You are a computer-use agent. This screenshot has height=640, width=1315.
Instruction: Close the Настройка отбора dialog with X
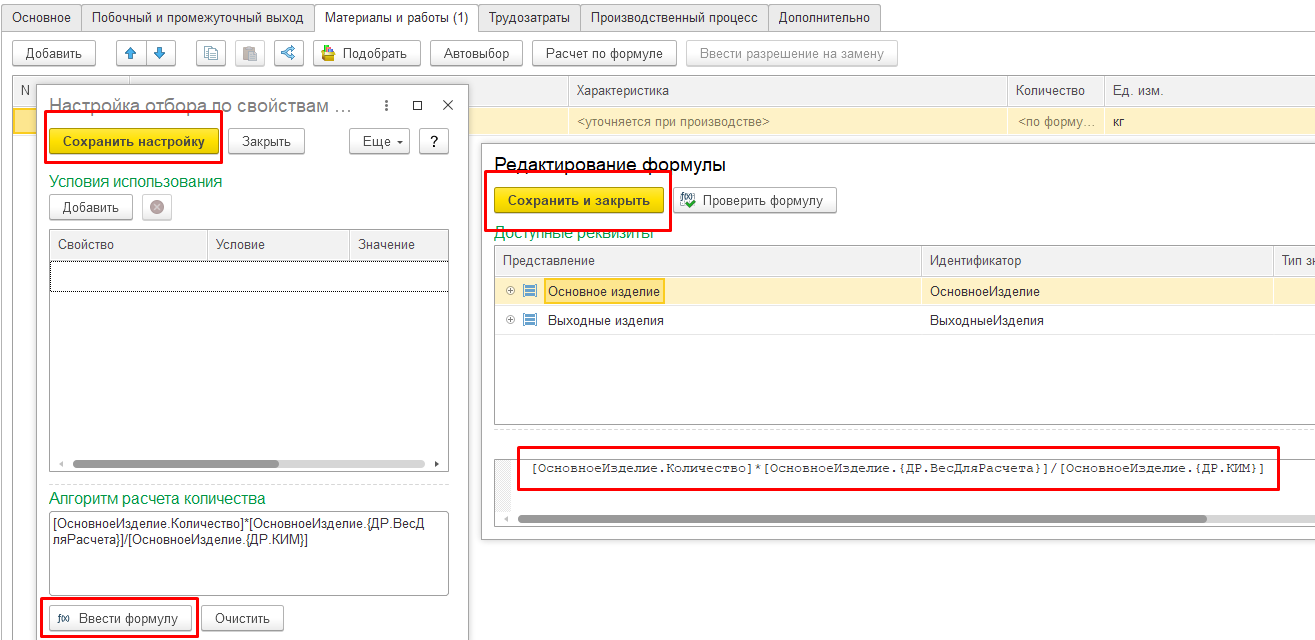click(448, 105)
